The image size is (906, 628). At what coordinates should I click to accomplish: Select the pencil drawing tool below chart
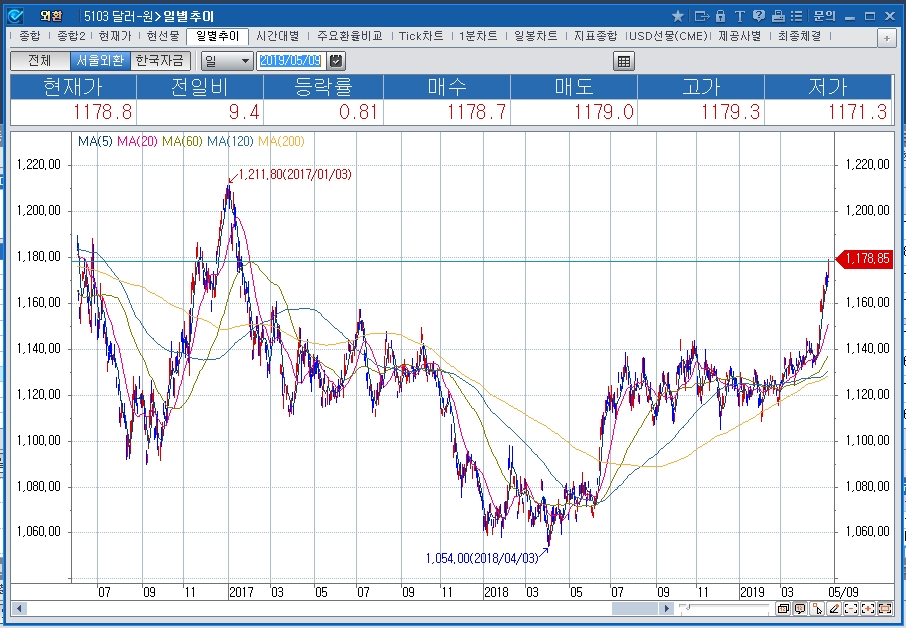[x=834, y=608]
